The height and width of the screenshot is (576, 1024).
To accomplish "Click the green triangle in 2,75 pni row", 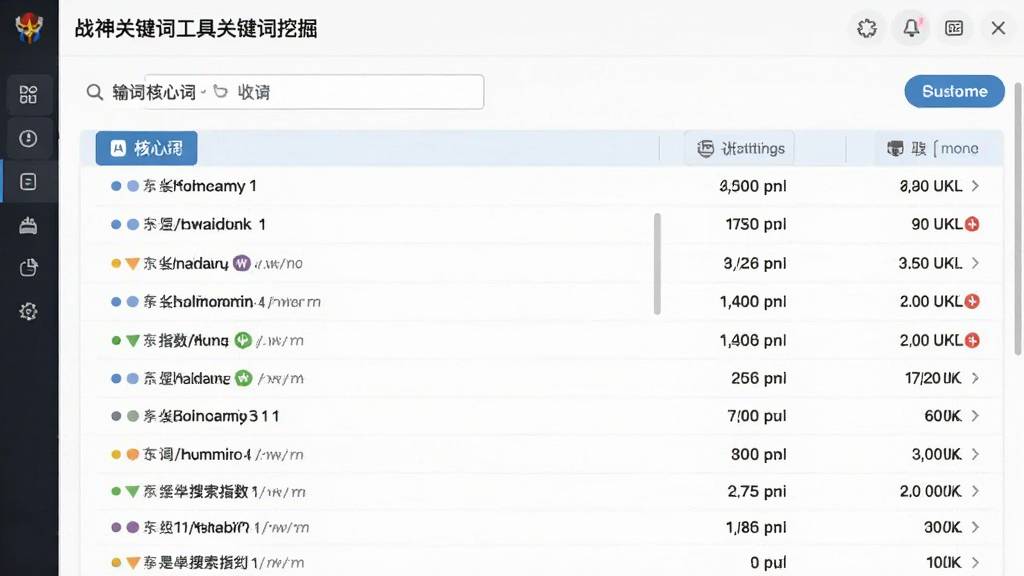I will 133,492.
